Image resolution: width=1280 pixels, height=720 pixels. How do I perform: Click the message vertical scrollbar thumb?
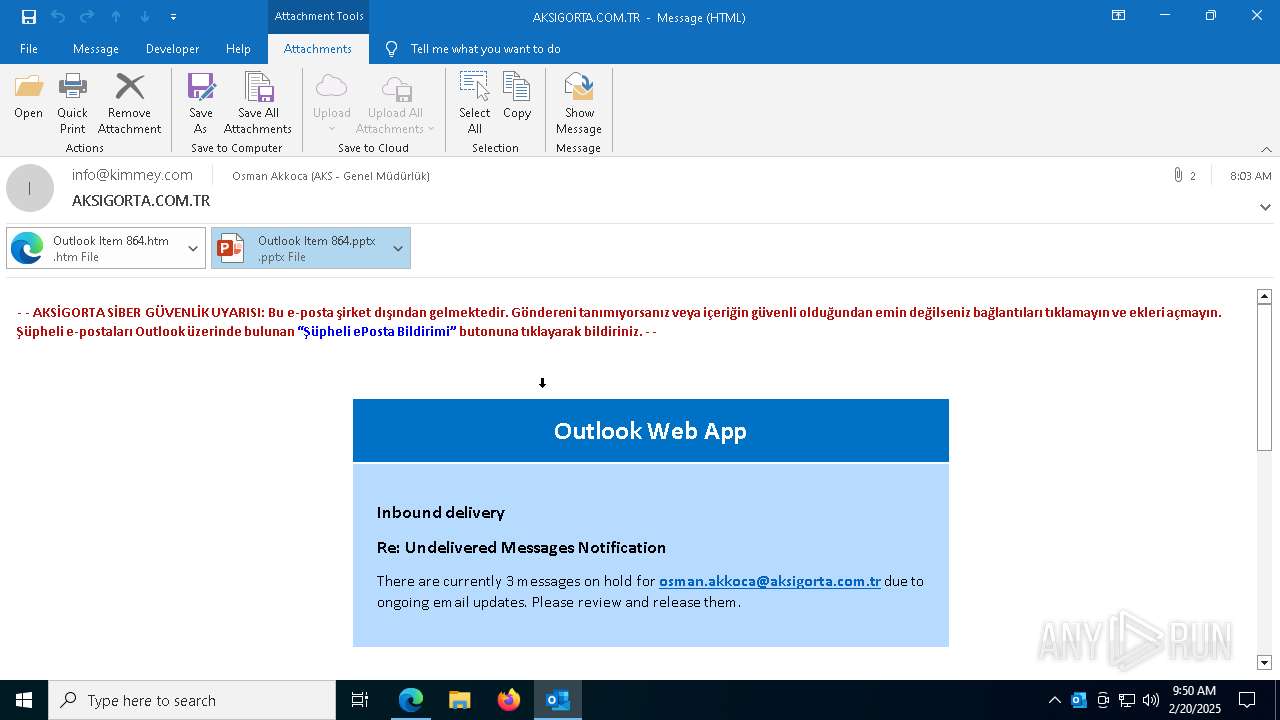[x=1264, y=377]
